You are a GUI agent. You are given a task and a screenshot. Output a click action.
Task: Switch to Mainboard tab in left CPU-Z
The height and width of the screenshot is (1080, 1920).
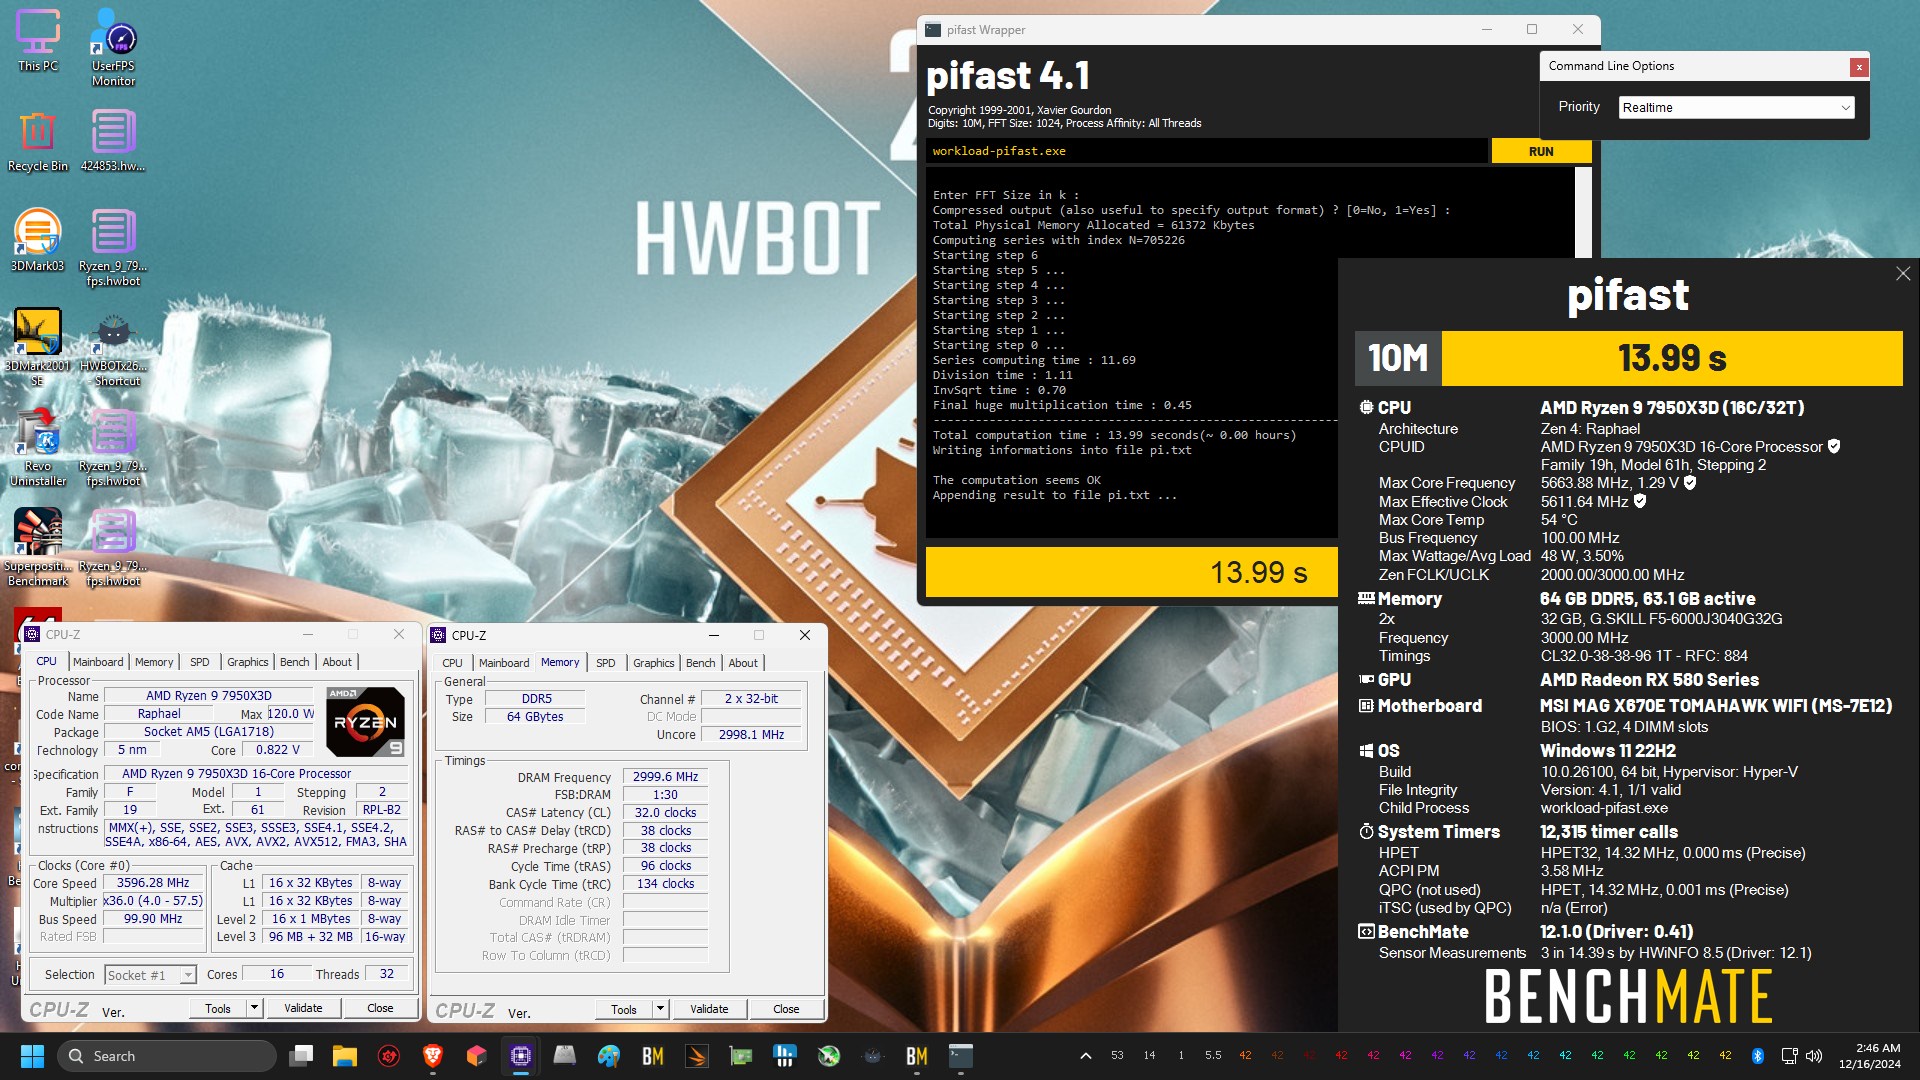tap(98, 662)
